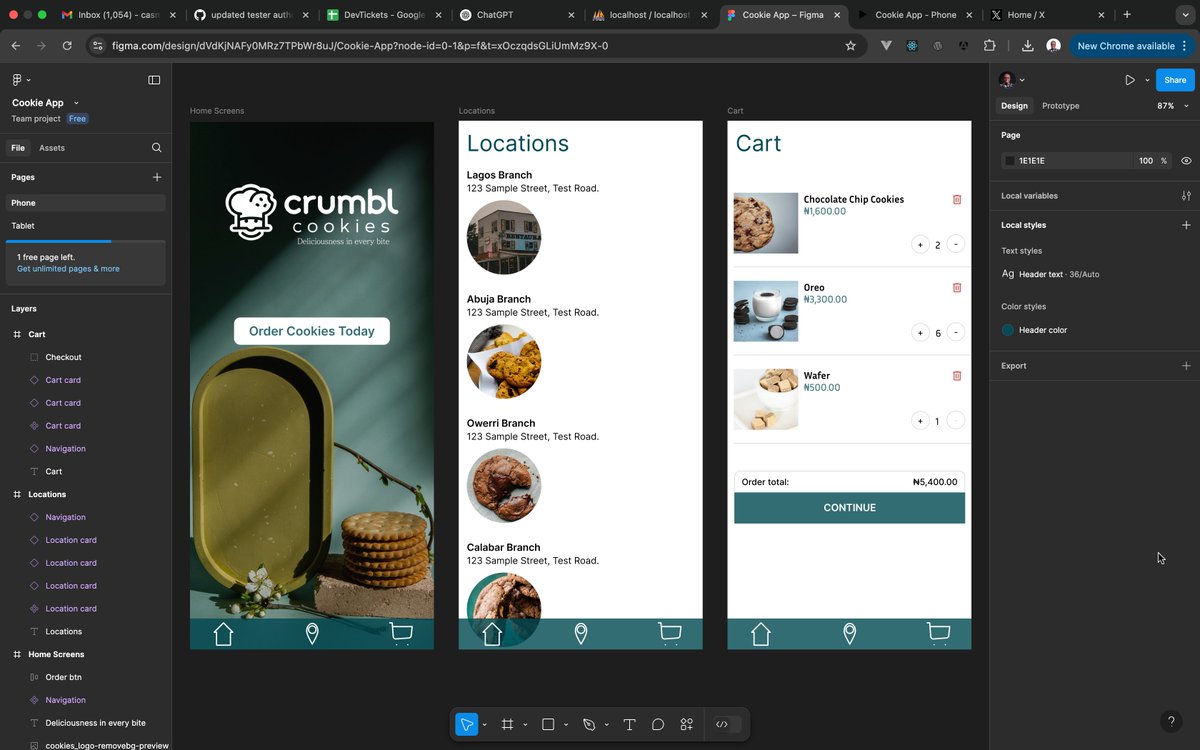Select the Header color style swatch
The width and height of the screenshot is (1200, 750).
[1008, 330]
